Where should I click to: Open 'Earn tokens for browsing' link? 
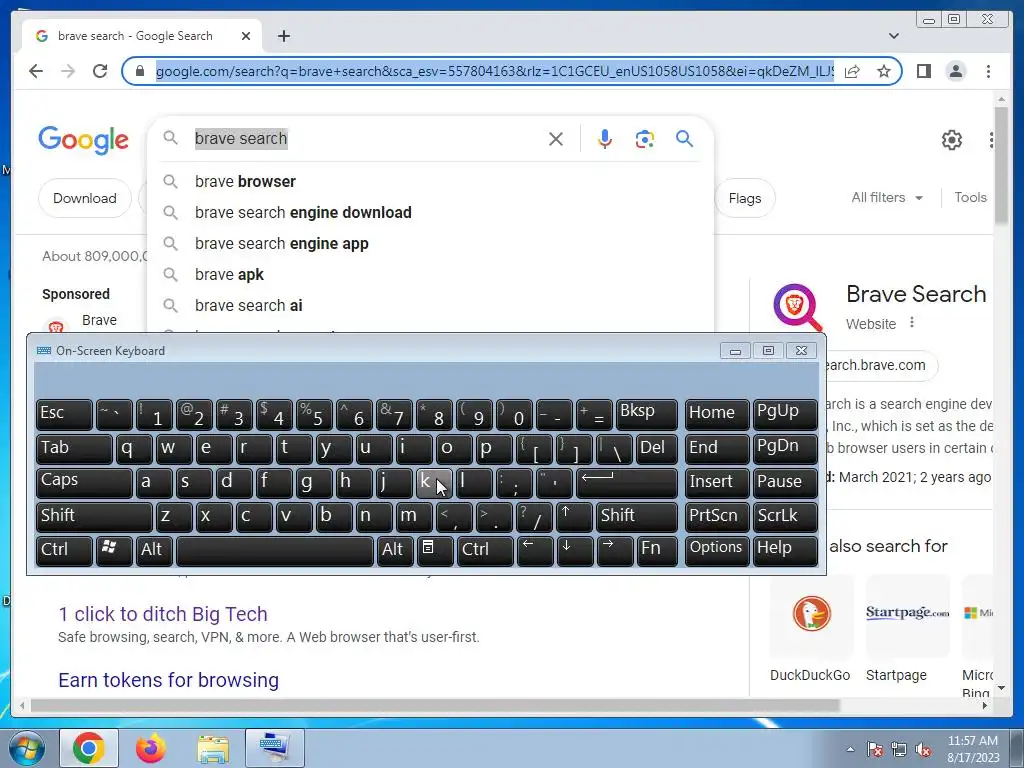pyautogui.click(x=168, y=680)
